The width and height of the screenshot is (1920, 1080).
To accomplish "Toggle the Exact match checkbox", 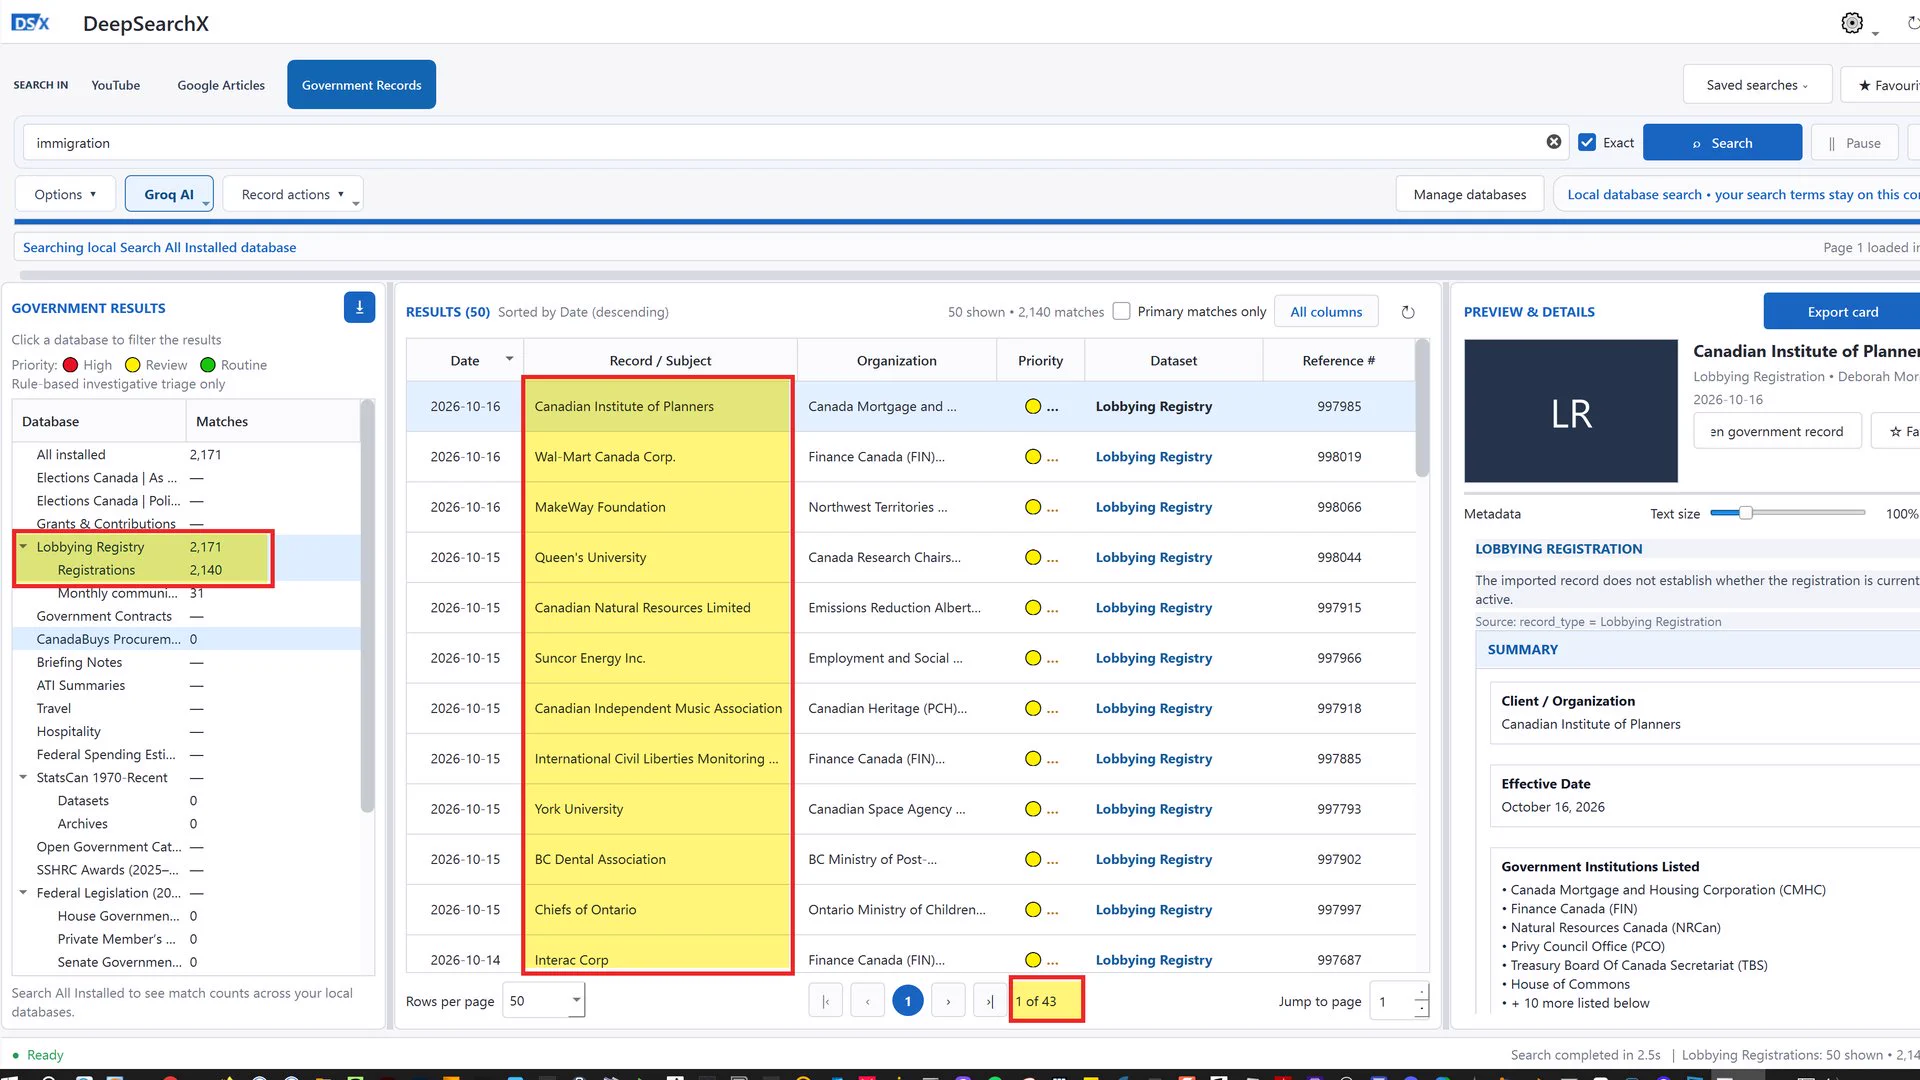I will (1587, 142).
